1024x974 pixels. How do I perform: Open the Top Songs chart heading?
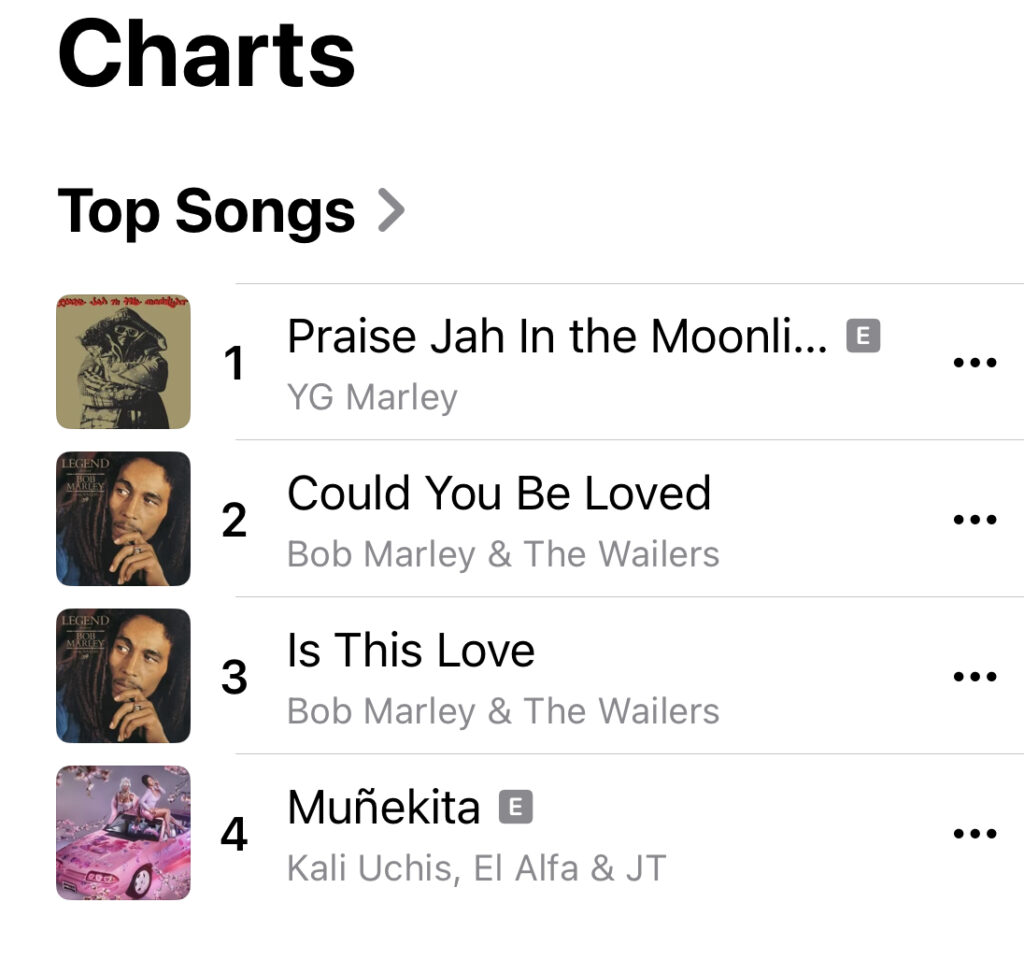[x=207, y=211]
